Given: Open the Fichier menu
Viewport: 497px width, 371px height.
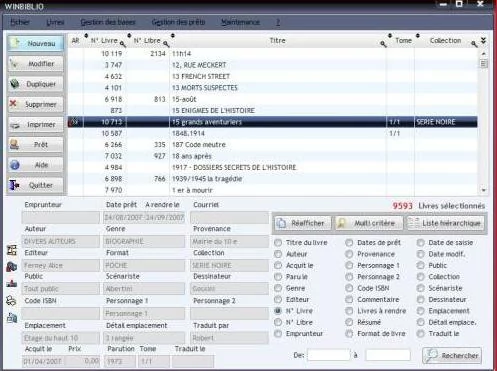Looking at the screenshot, I should pos(20,22).
